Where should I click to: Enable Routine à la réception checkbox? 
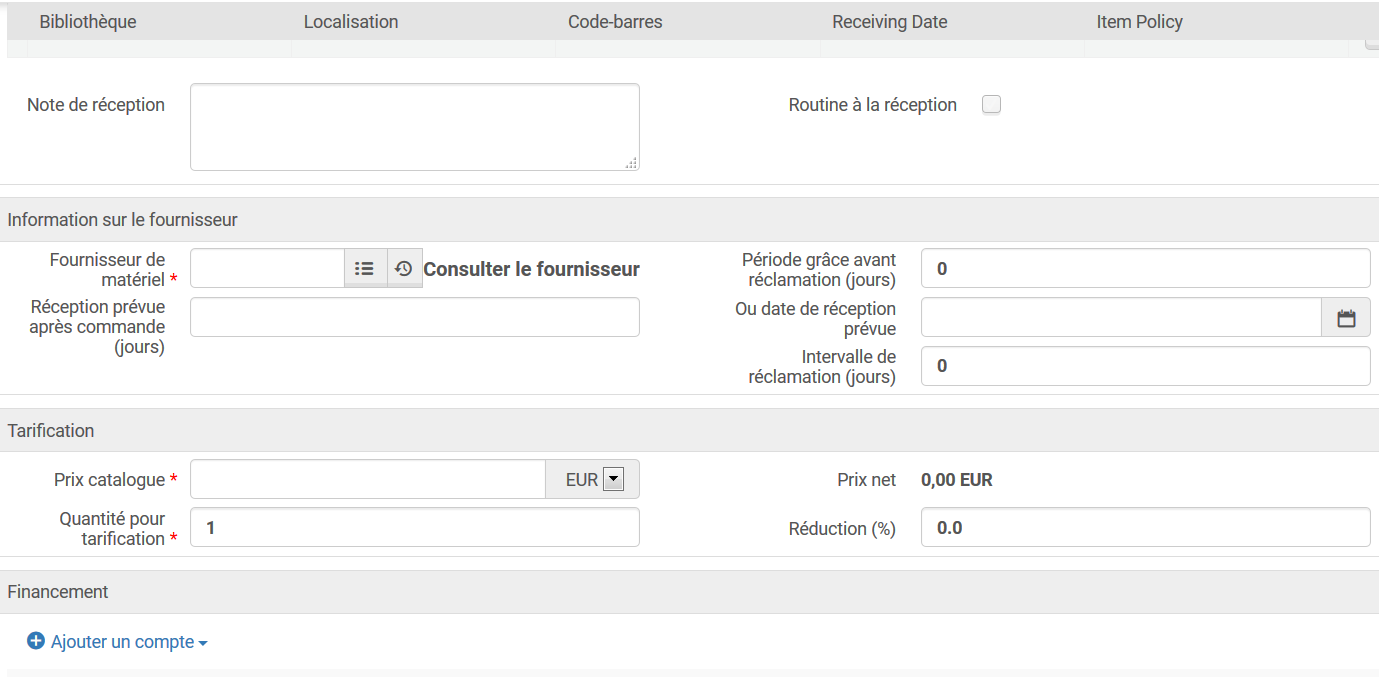coord(991,105)
